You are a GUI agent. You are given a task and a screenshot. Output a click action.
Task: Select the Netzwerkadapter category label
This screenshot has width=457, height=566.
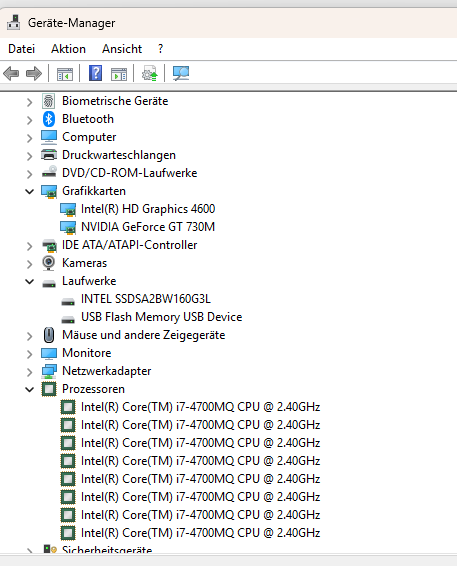tap(106, 371)
